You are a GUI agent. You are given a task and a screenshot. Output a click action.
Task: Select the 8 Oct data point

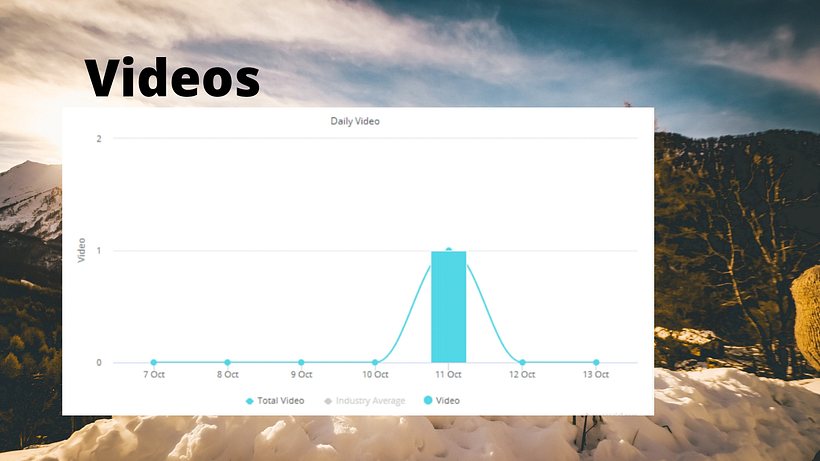227,362
